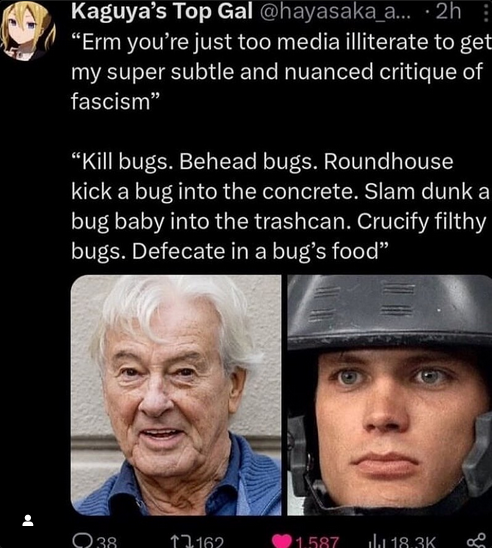View analytics via bar chart icon
Screen dimensions: 492x548
click(x=379, y=542)
